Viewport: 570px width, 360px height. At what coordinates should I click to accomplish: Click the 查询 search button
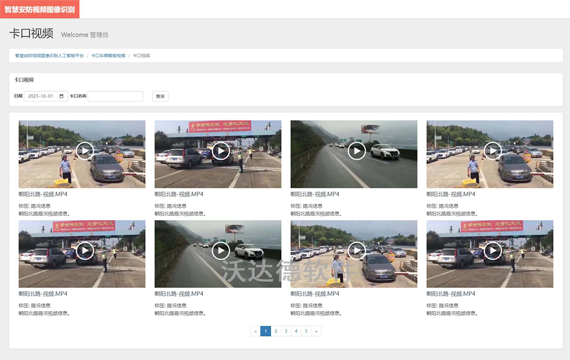[160, 96]
